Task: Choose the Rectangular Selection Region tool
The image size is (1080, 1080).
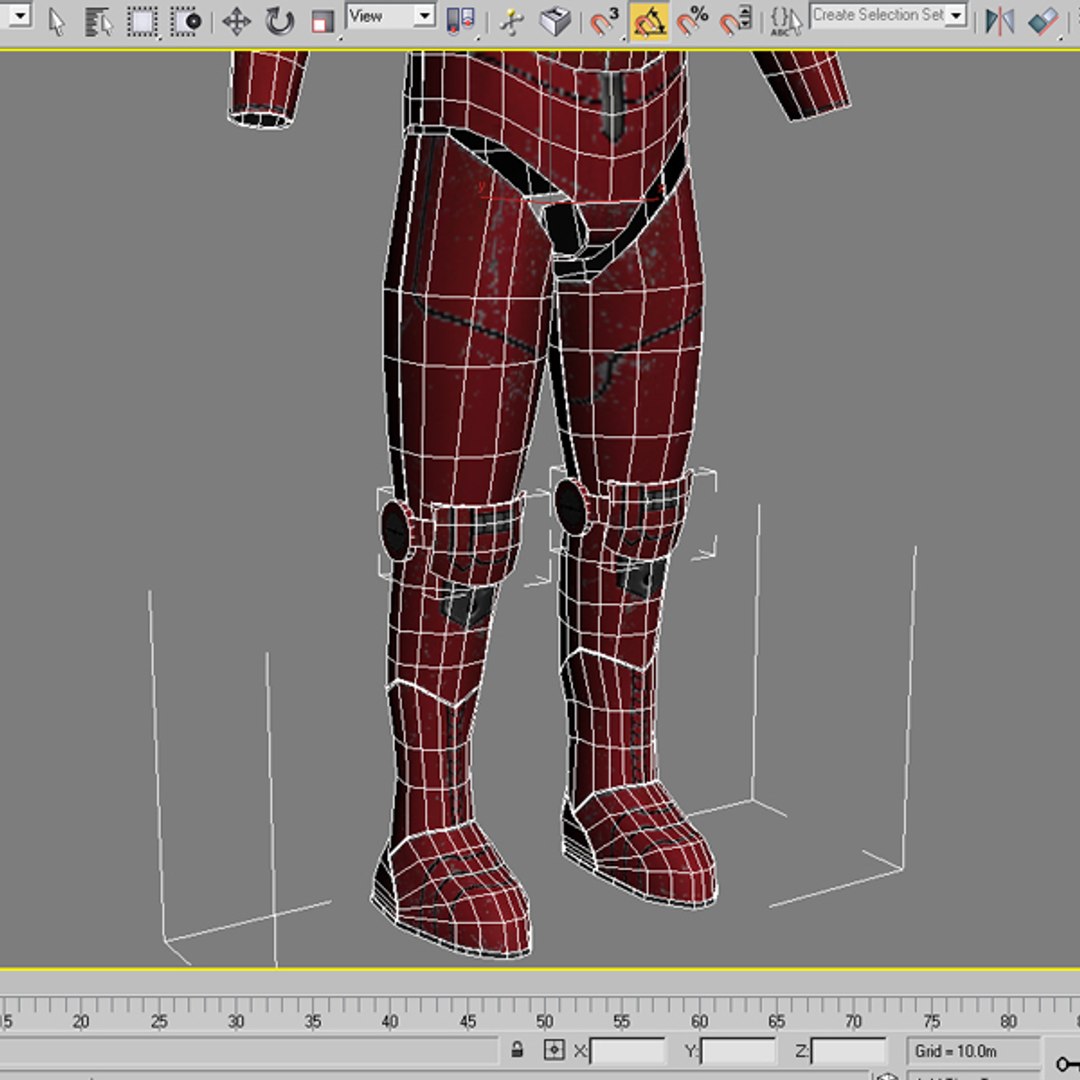Action: [x=142, y=21]
